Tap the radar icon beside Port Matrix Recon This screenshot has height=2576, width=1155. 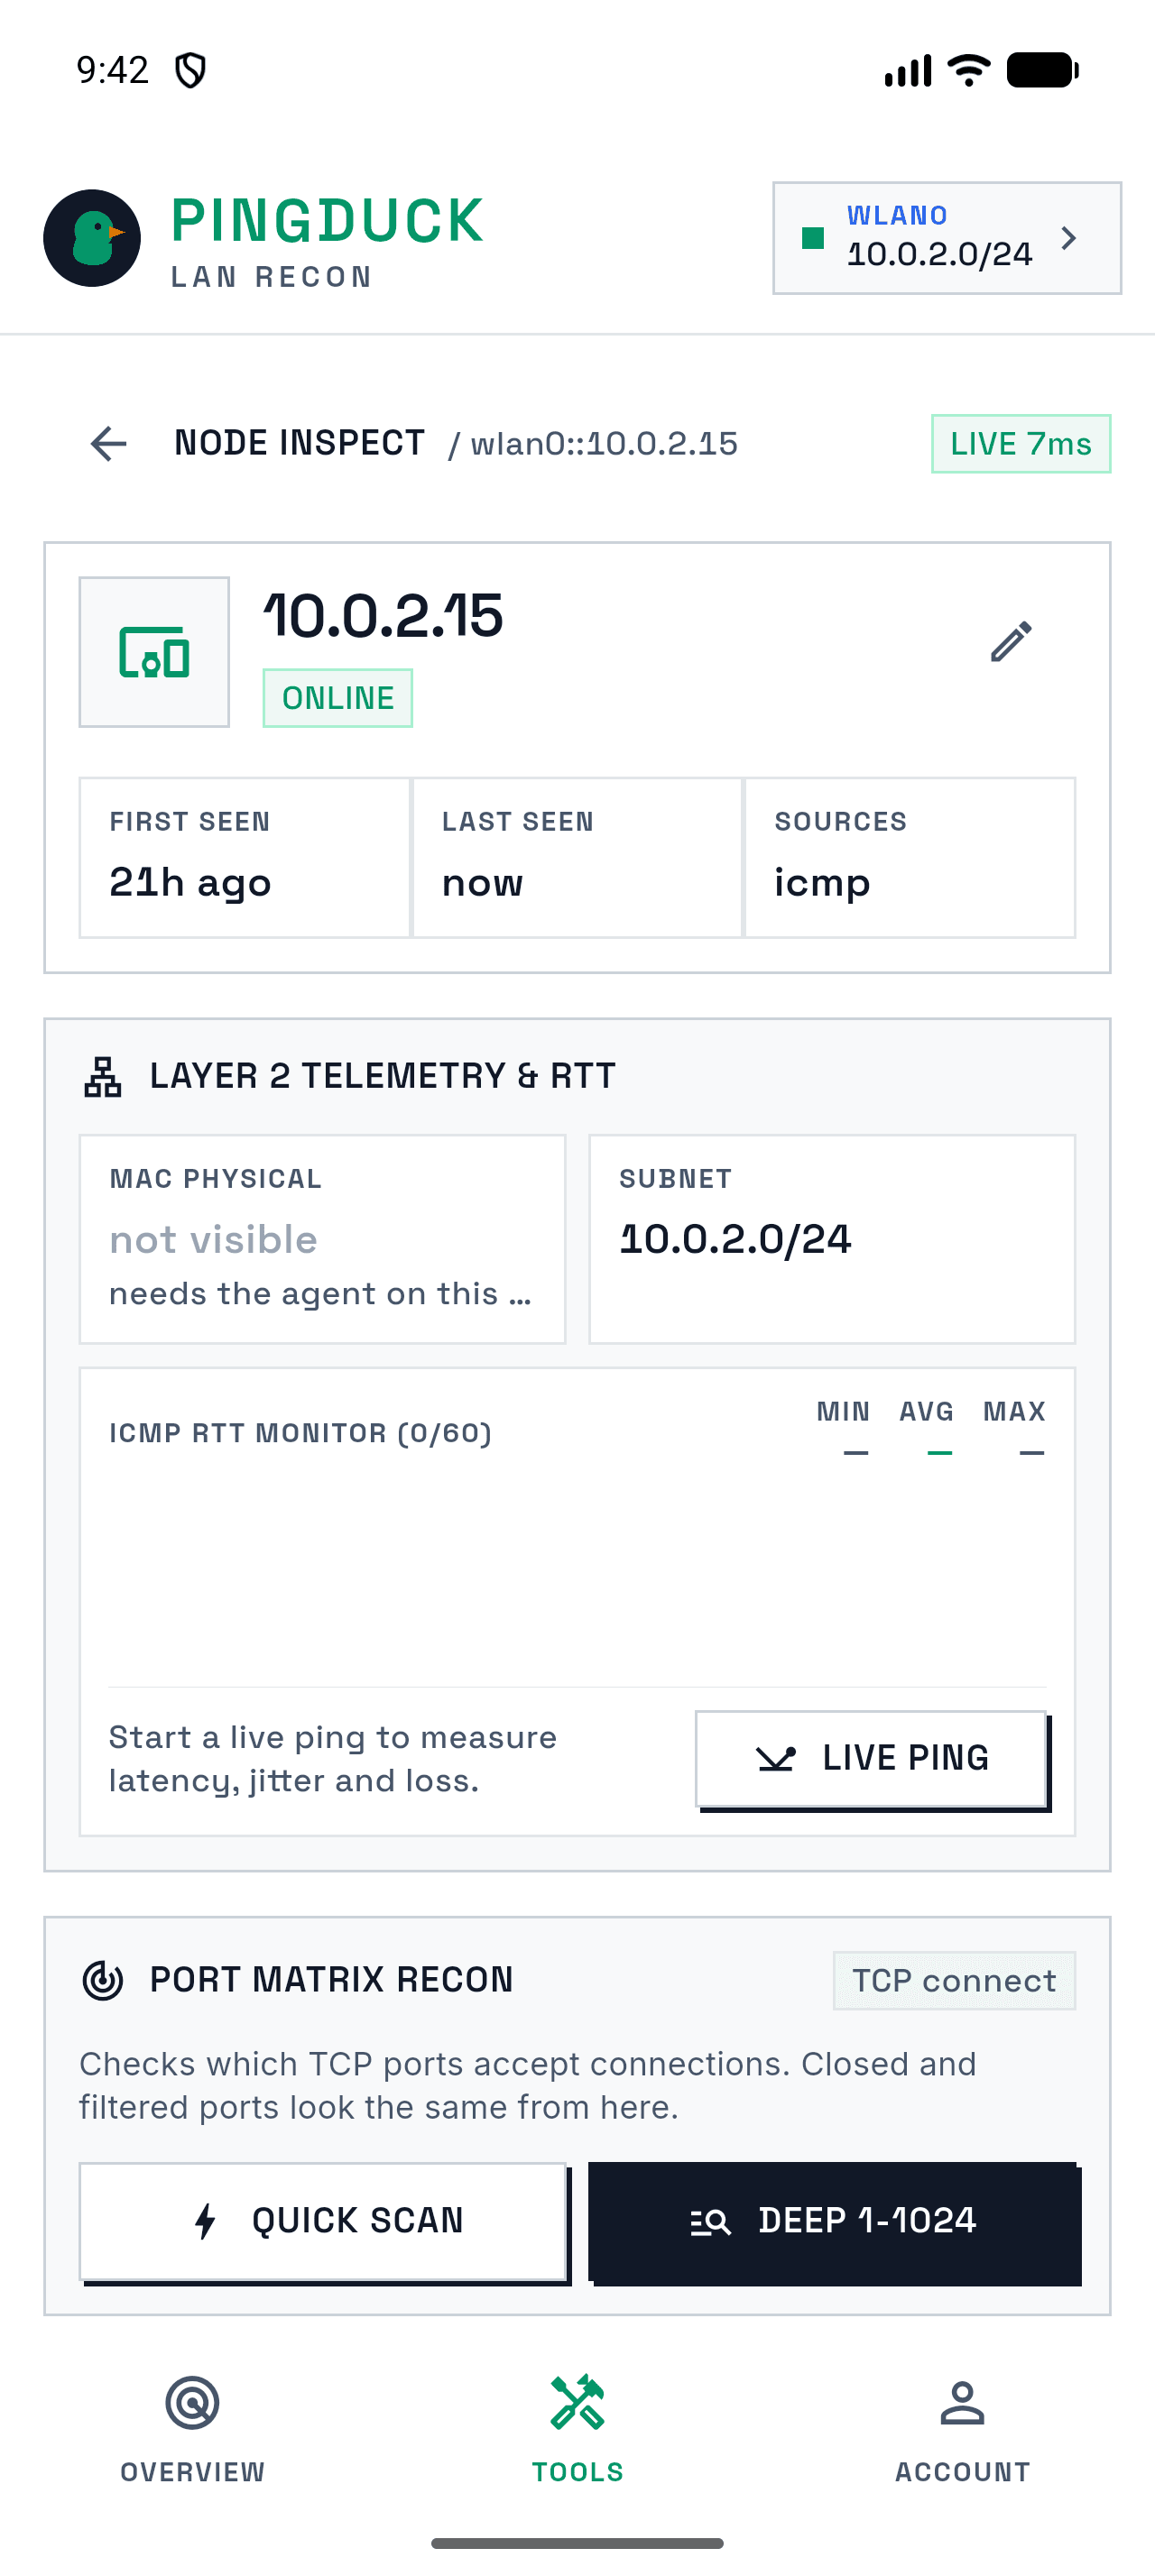click(x=103, y=1980)
